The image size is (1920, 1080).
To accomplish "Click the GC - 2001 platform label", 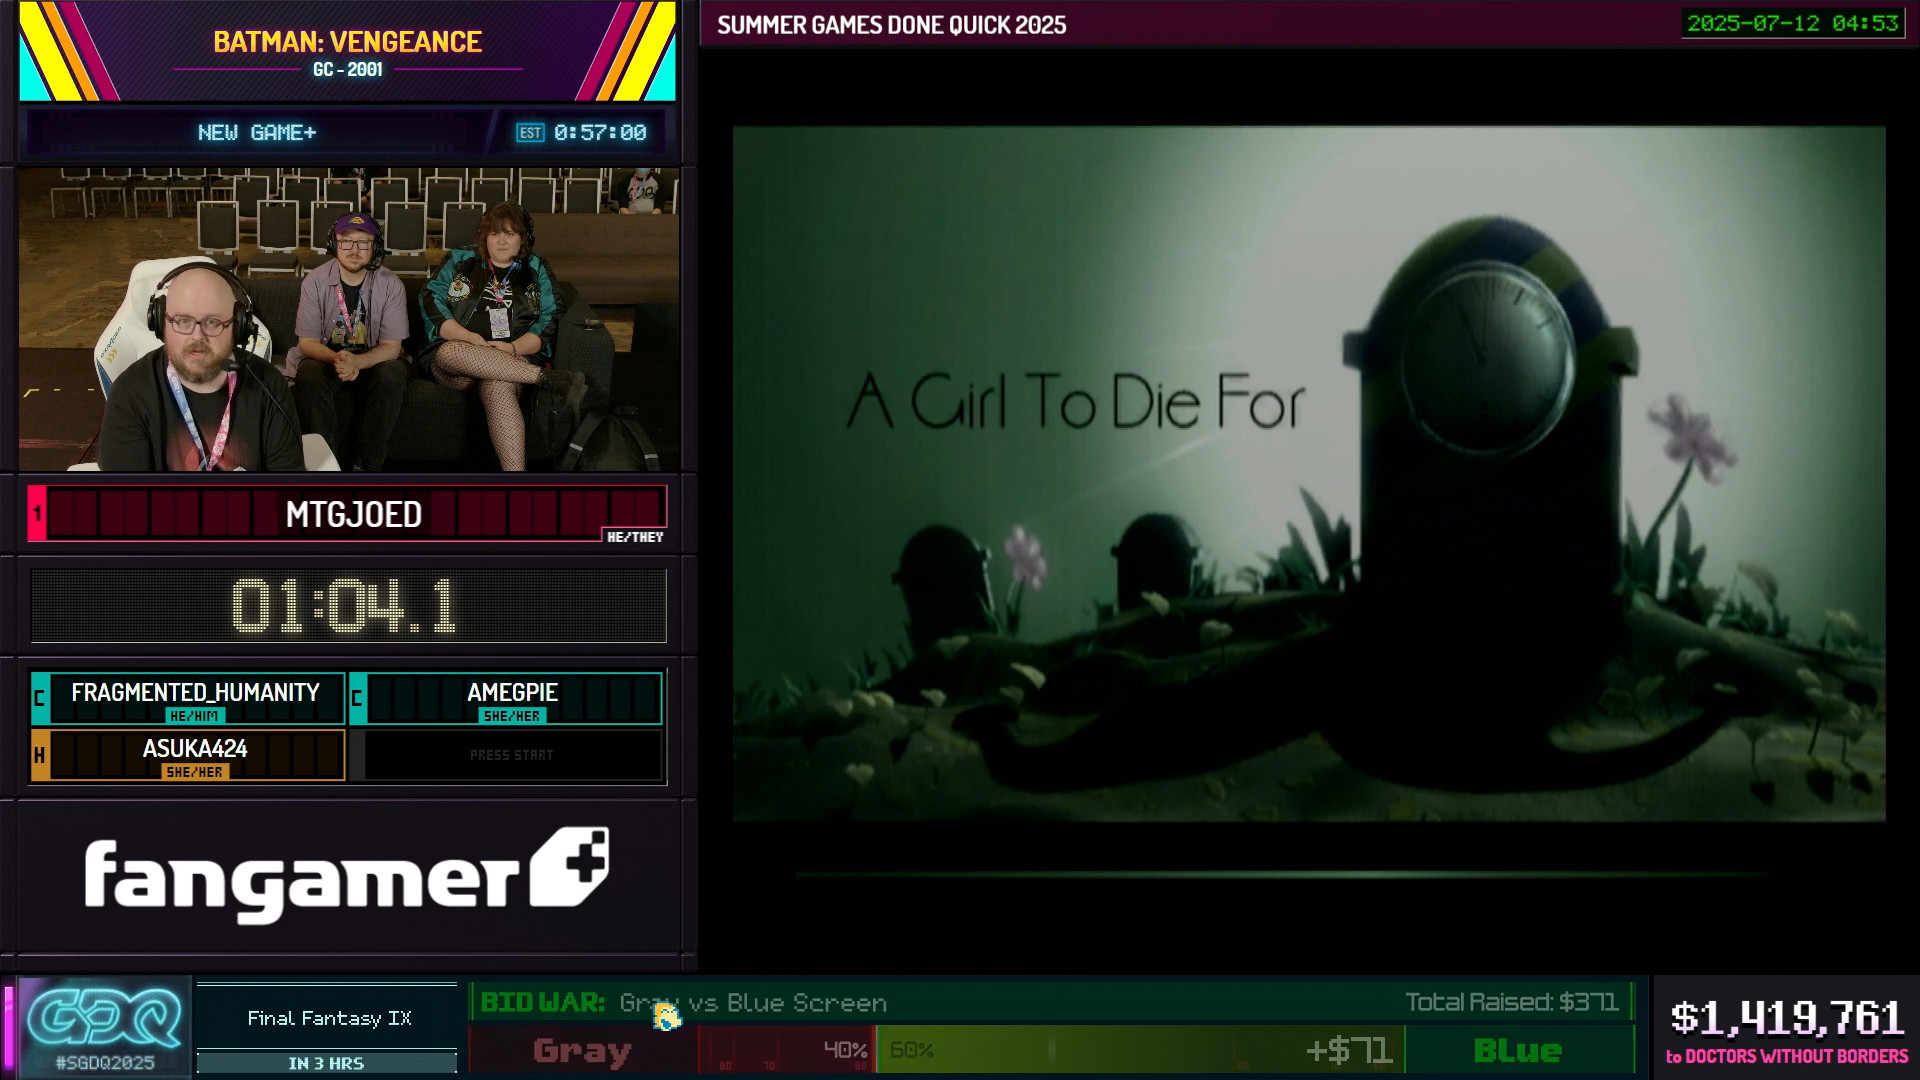I will (x=347, y=70).
